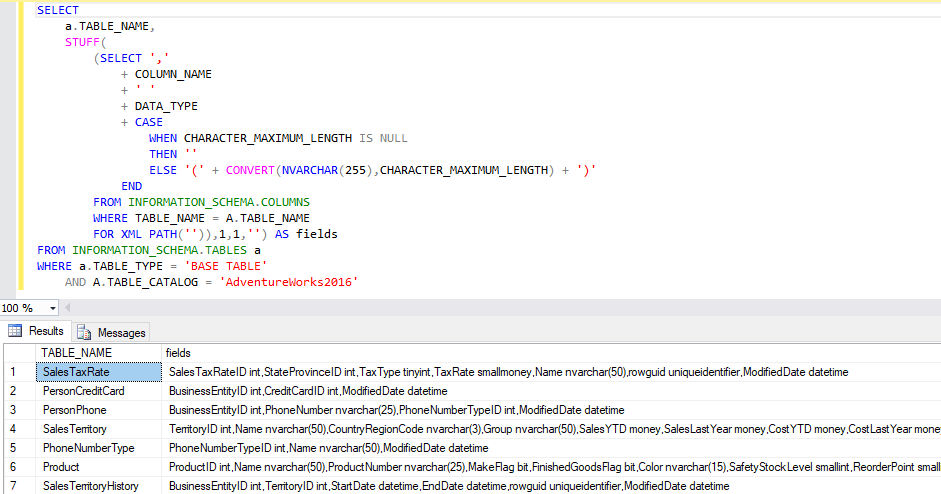Click fields cell starting with SalesTaxRateID int
The image size is (941, 494).
pyautogui.click(x=551, y=372)
